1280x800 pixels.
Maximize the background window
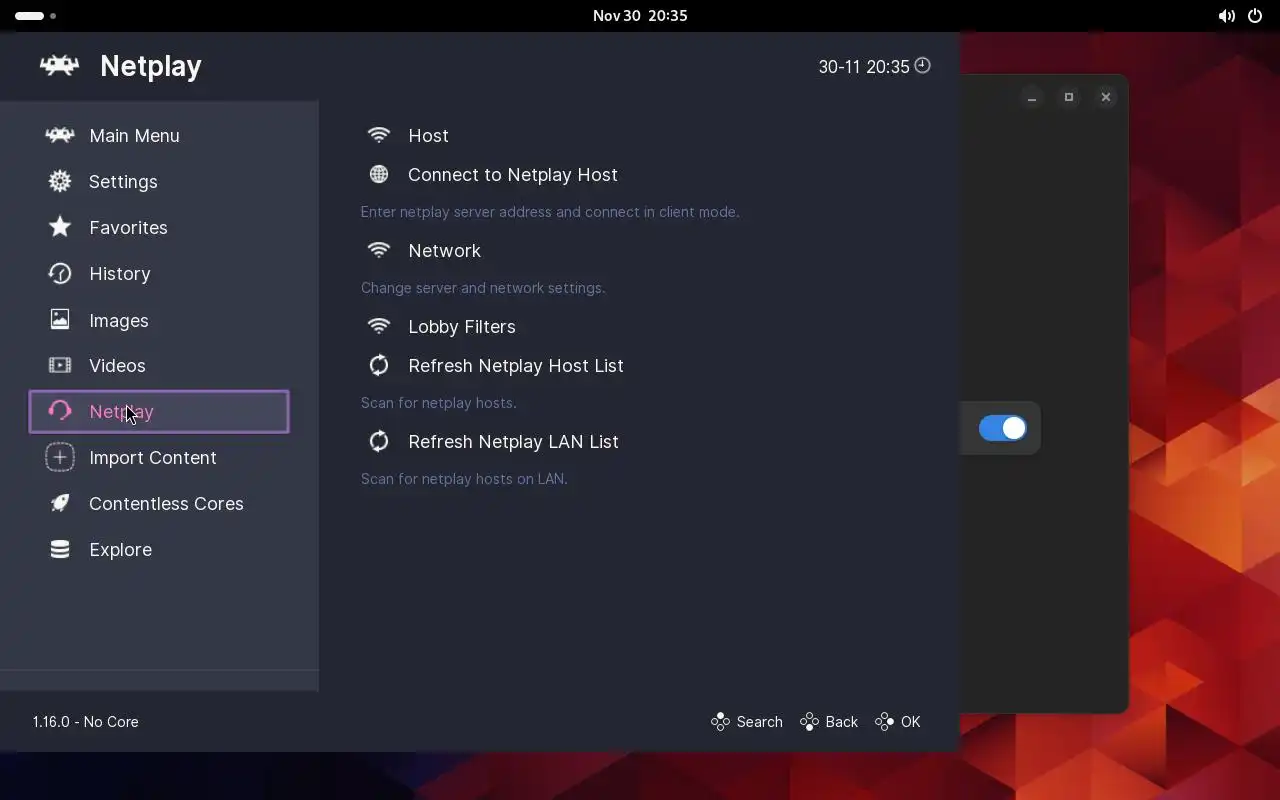[x=1069, y=97]
